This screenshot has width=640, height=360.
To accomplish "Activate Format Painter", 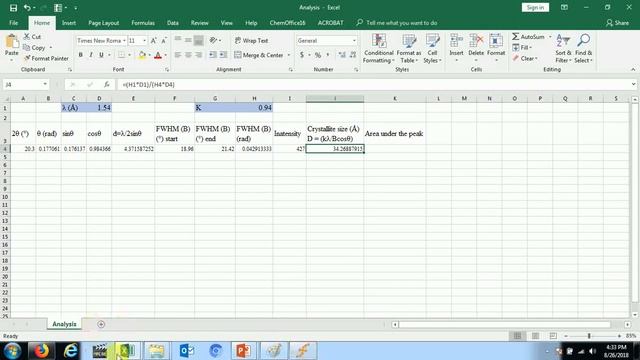I will pos(46,58).
